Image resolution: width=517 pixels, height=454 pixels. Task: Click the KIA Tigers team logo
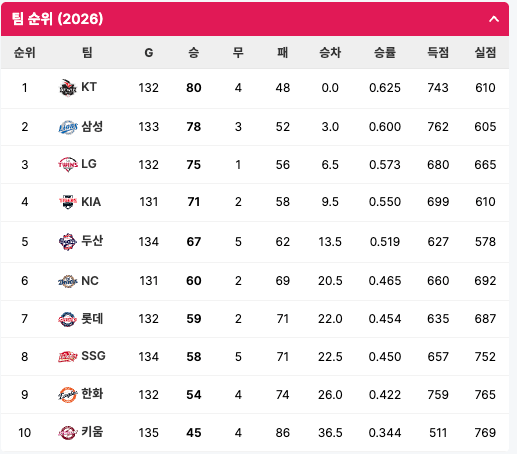point(68,202)
